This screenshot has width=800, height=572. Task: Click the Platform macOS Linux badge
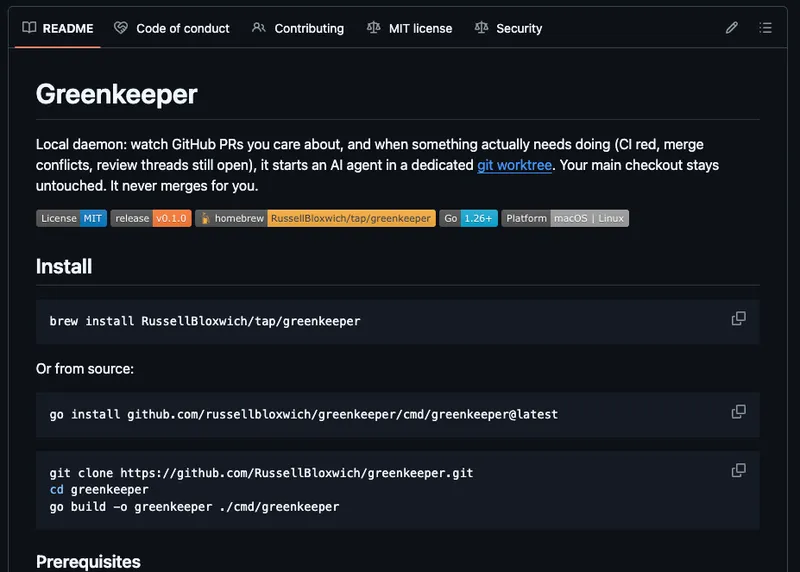[565, 218]
